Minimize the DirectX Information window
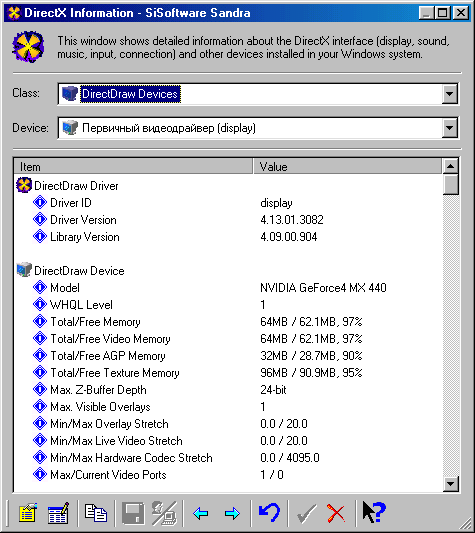 426,13
